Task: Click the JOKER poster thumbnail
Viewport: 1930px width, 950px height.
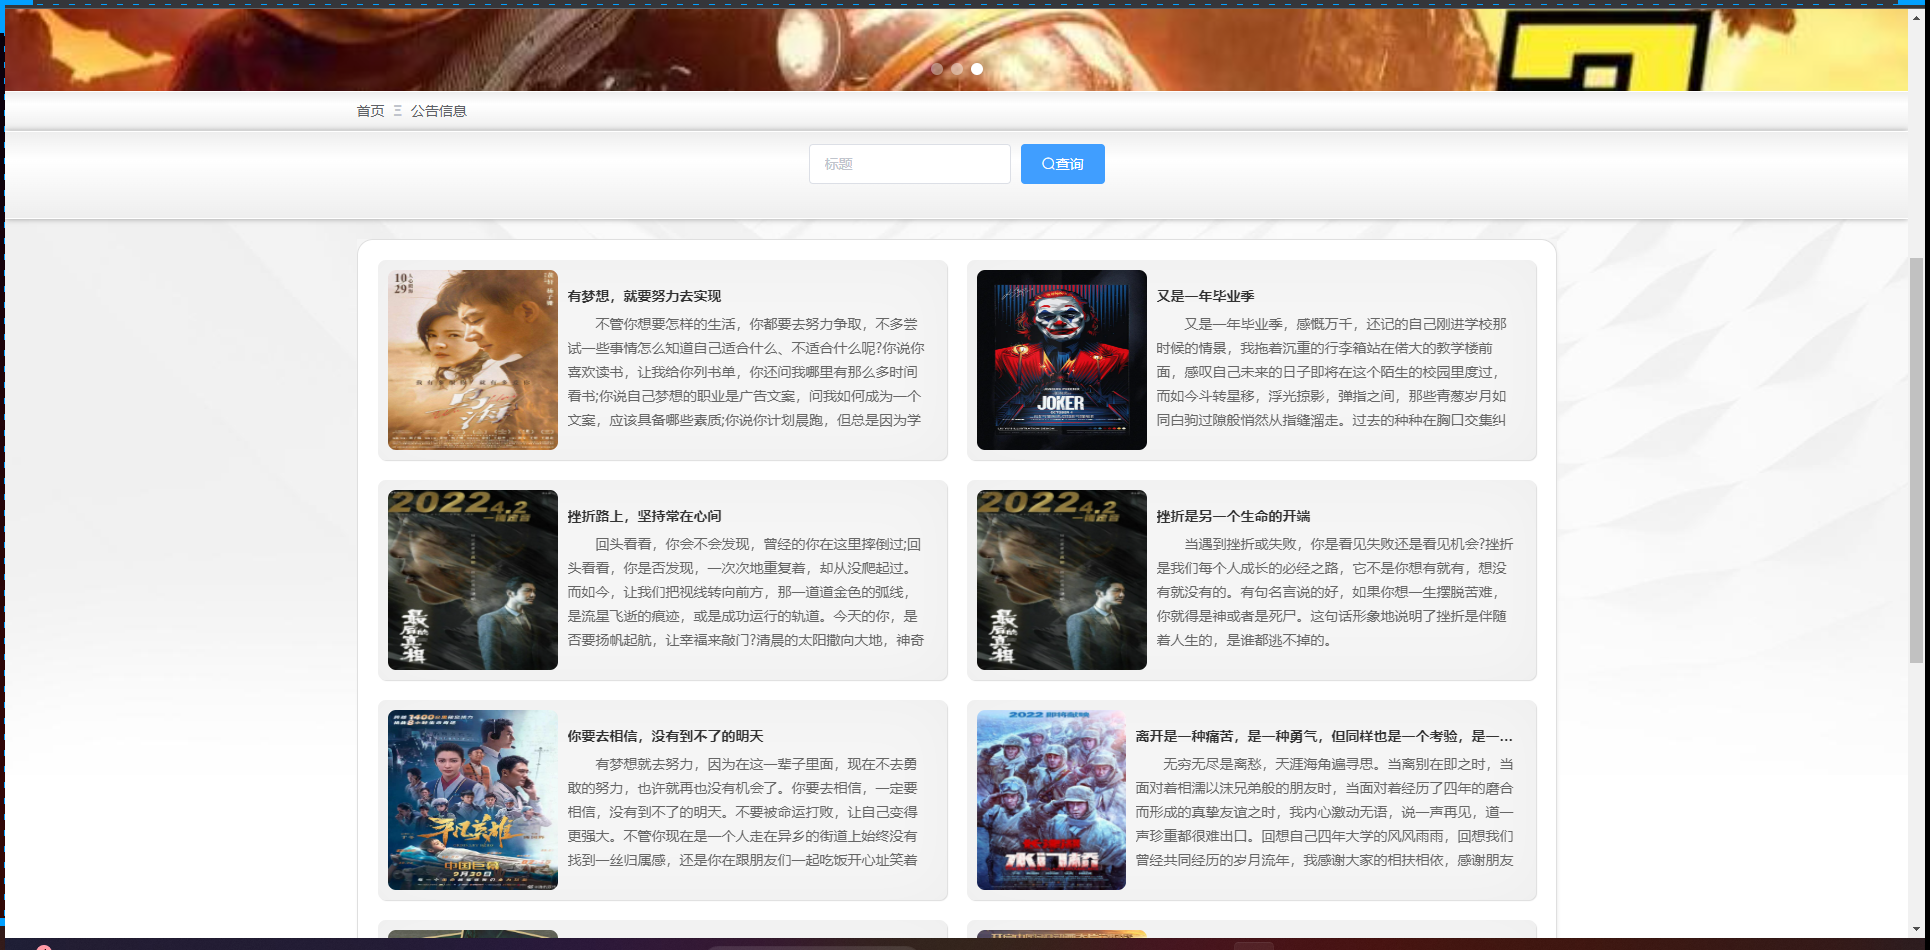Action: pos(1062,360)
